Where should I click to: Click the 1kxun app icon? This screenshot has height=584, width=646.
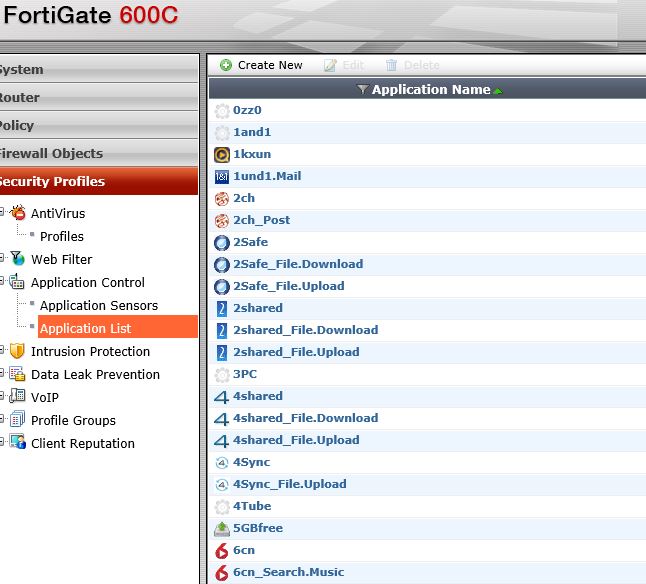pos(222,155)
